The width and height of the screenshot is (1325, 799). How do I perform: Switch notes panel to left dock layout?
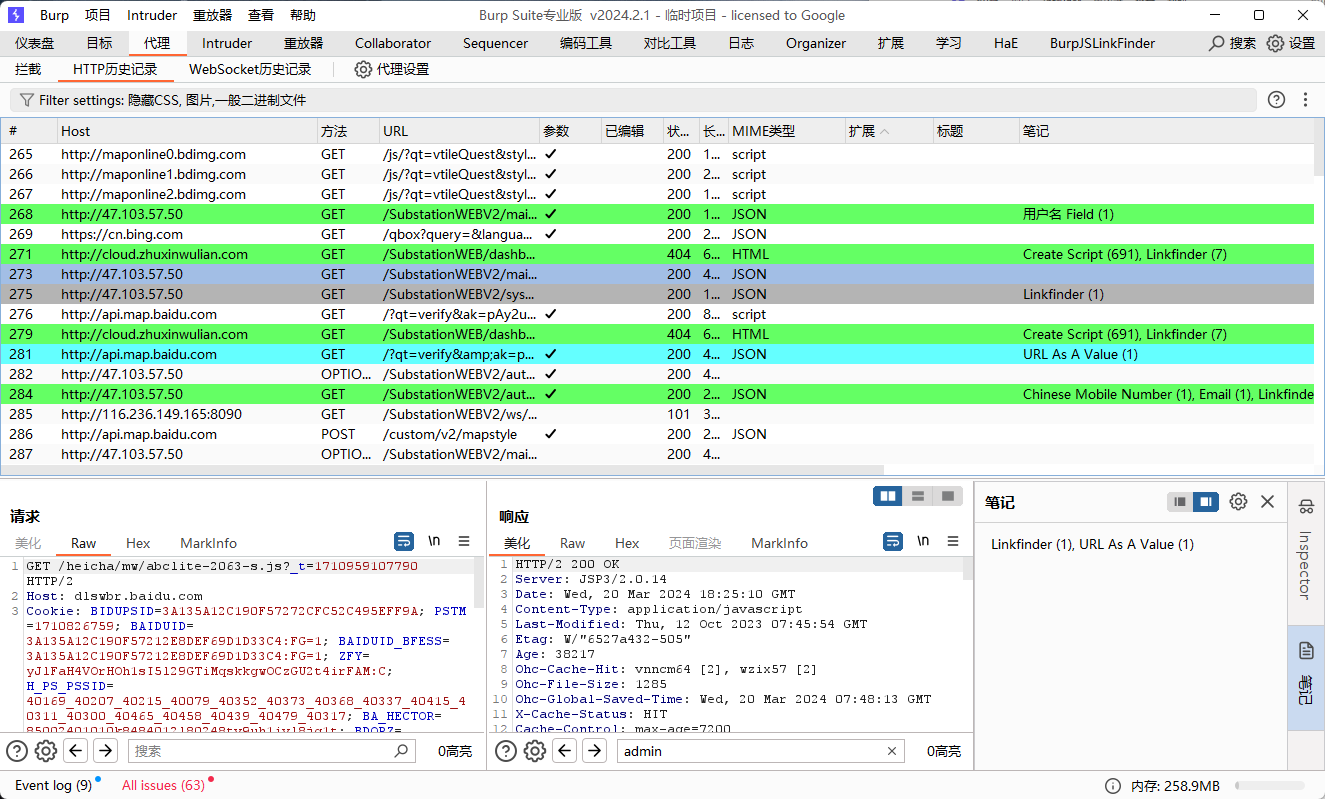pyautogui.click(x=1180, y=502)
